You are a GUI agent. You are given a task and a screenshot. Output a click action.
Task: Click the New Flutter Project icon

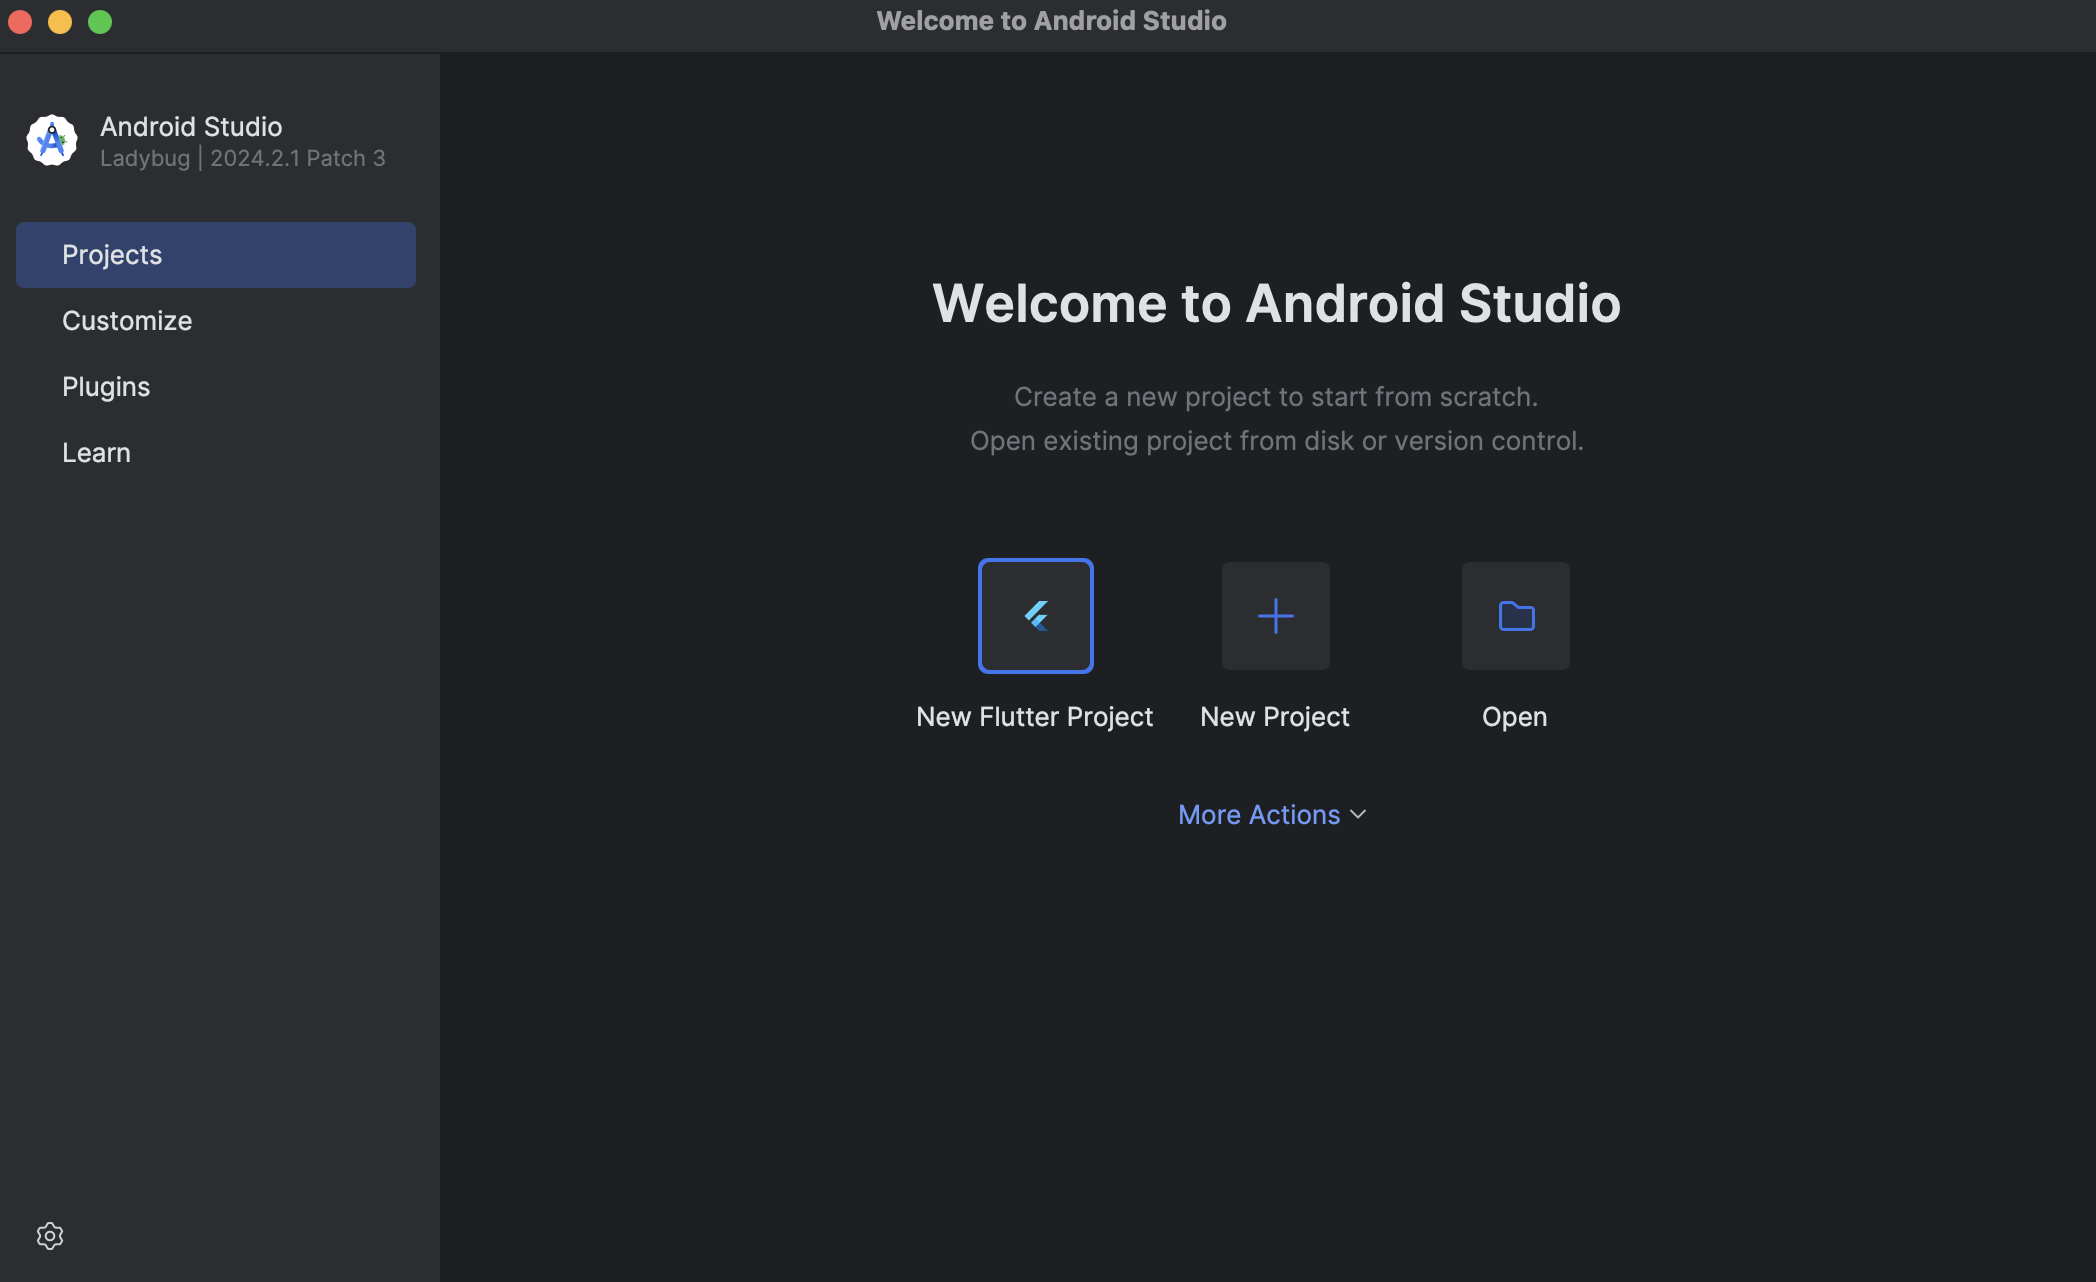tap(1035, 616)
